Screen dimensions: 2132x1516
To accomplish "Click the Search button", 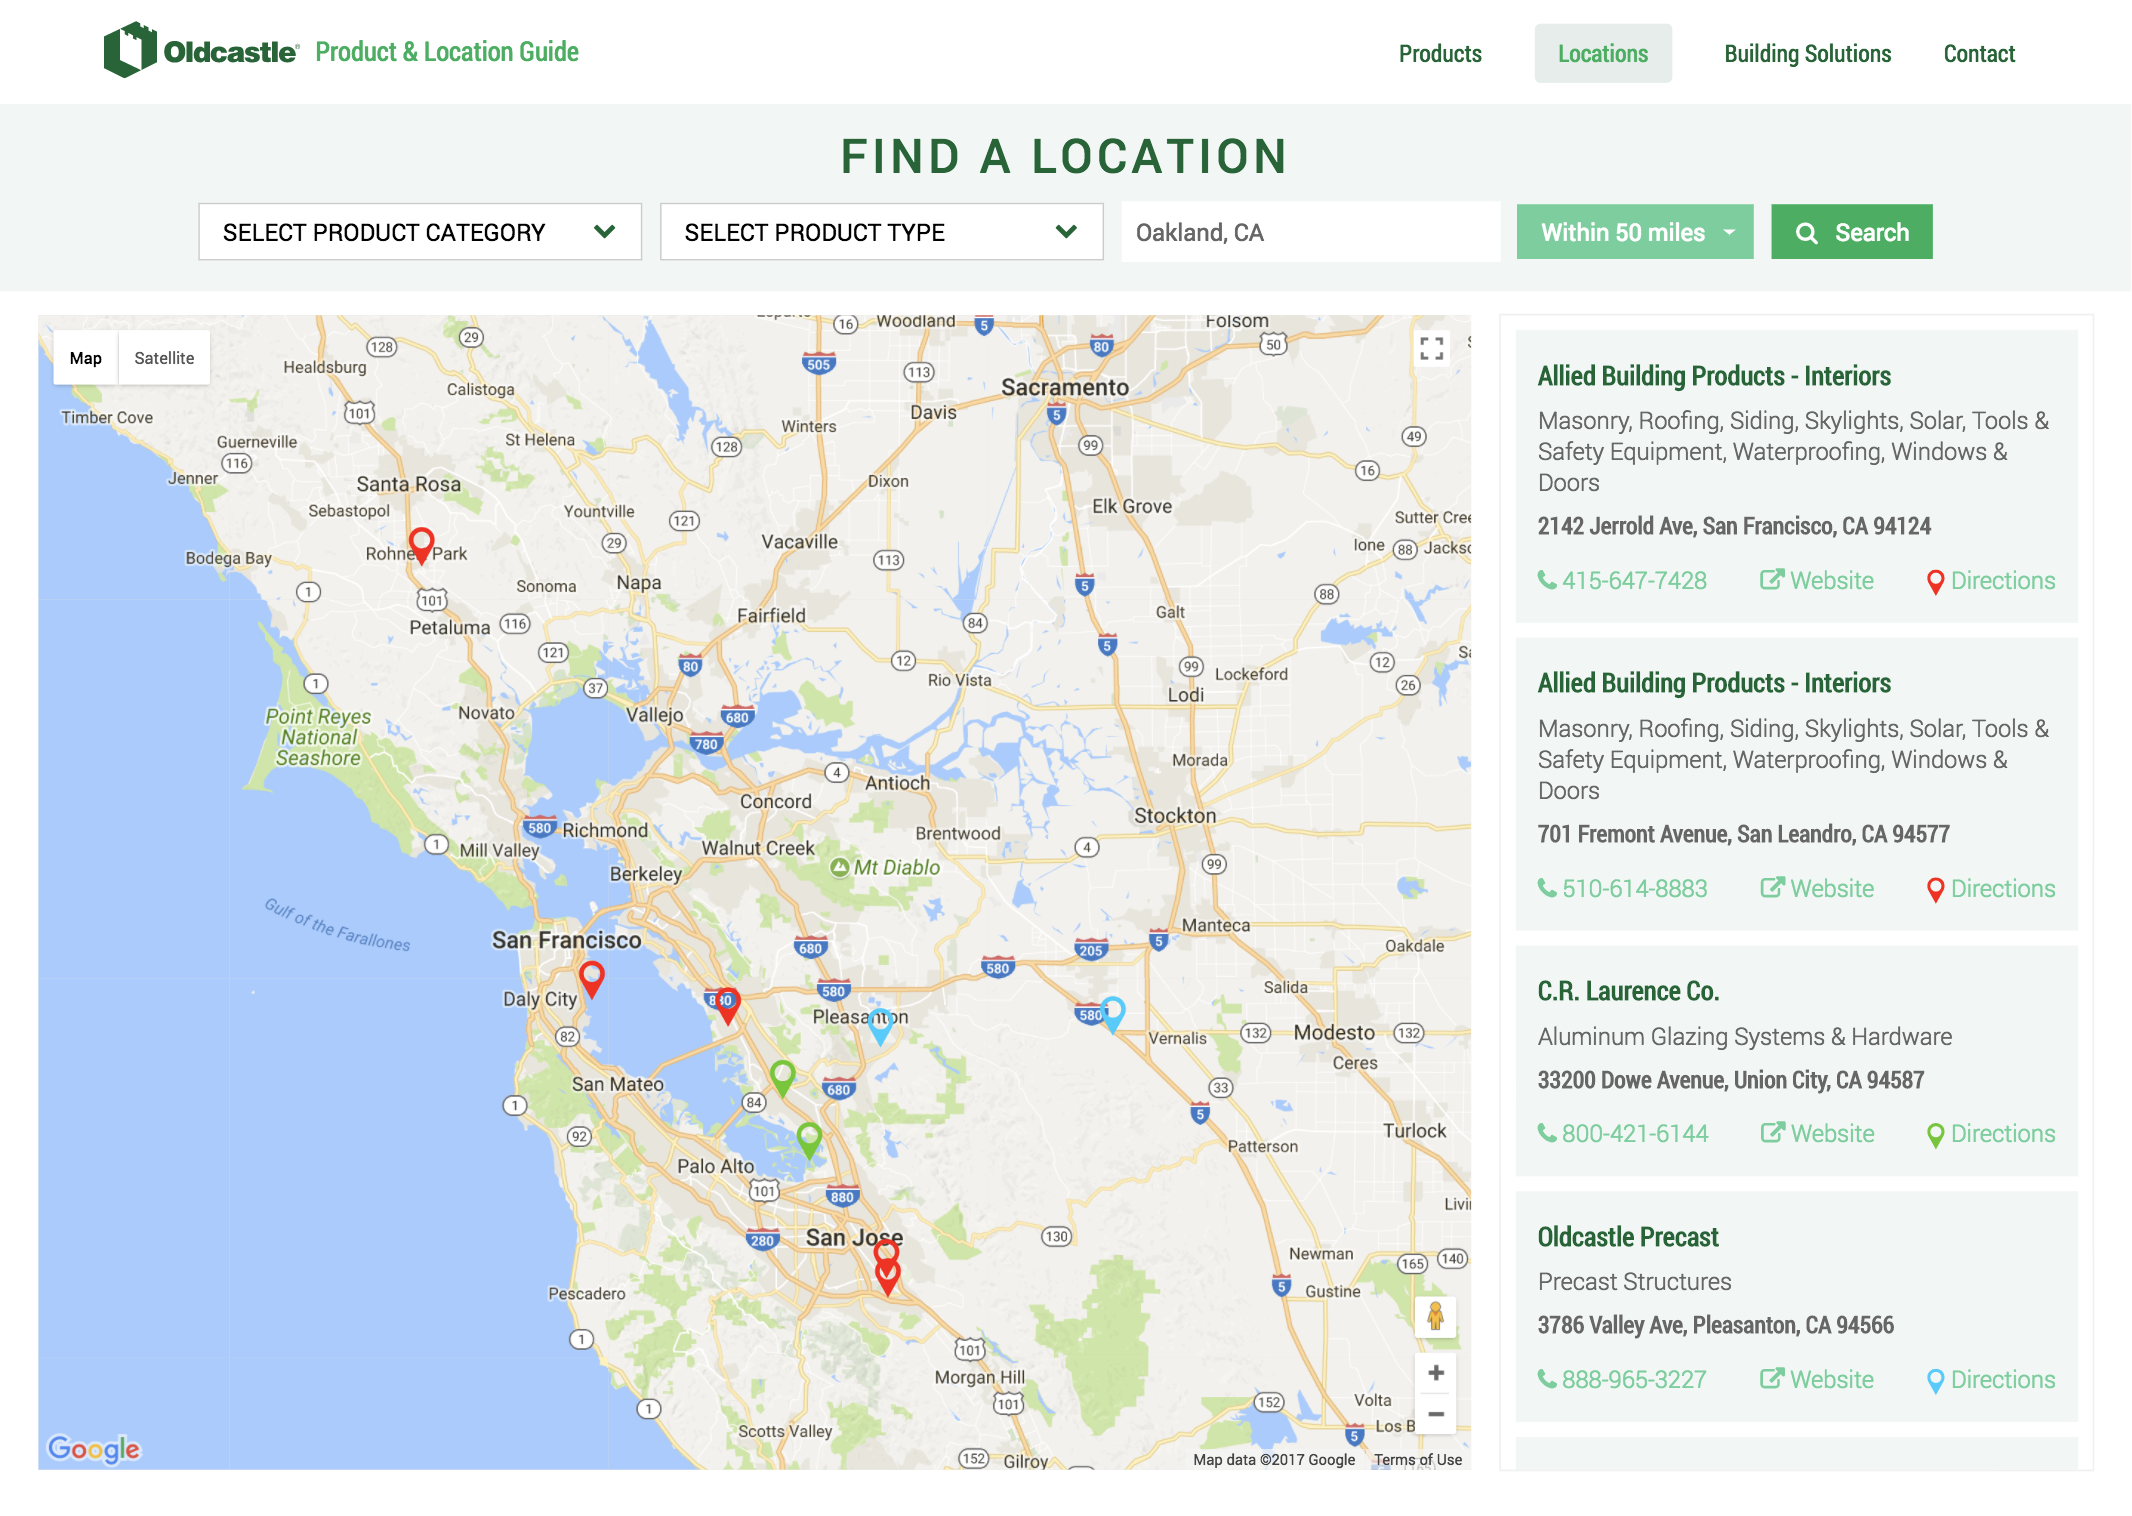I will (x=1852, y=232).
